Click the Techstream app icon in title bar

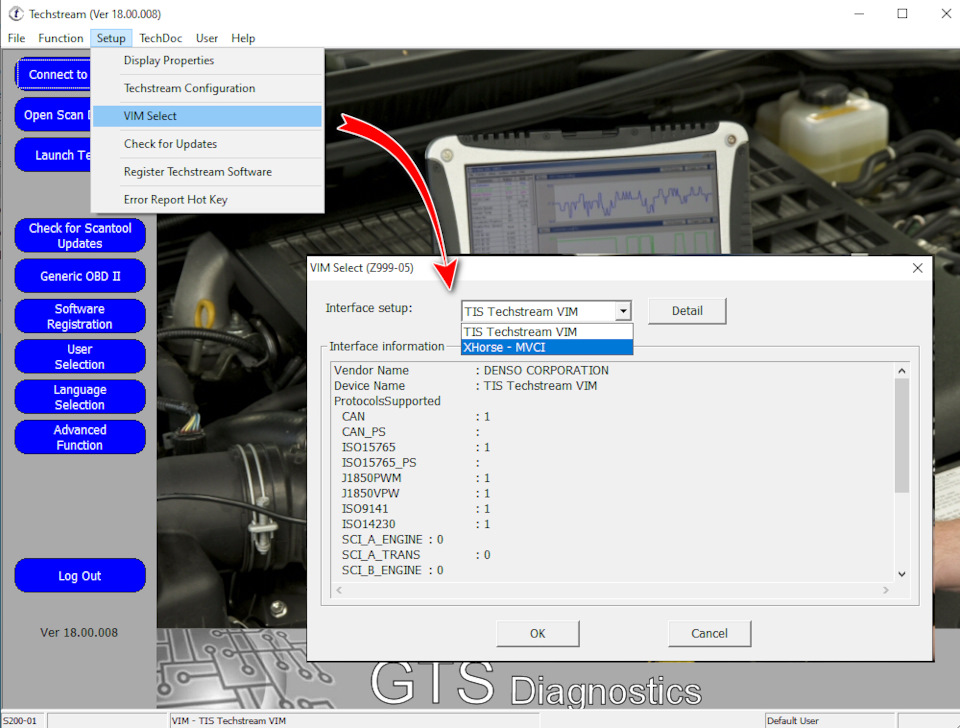[15, 13]
